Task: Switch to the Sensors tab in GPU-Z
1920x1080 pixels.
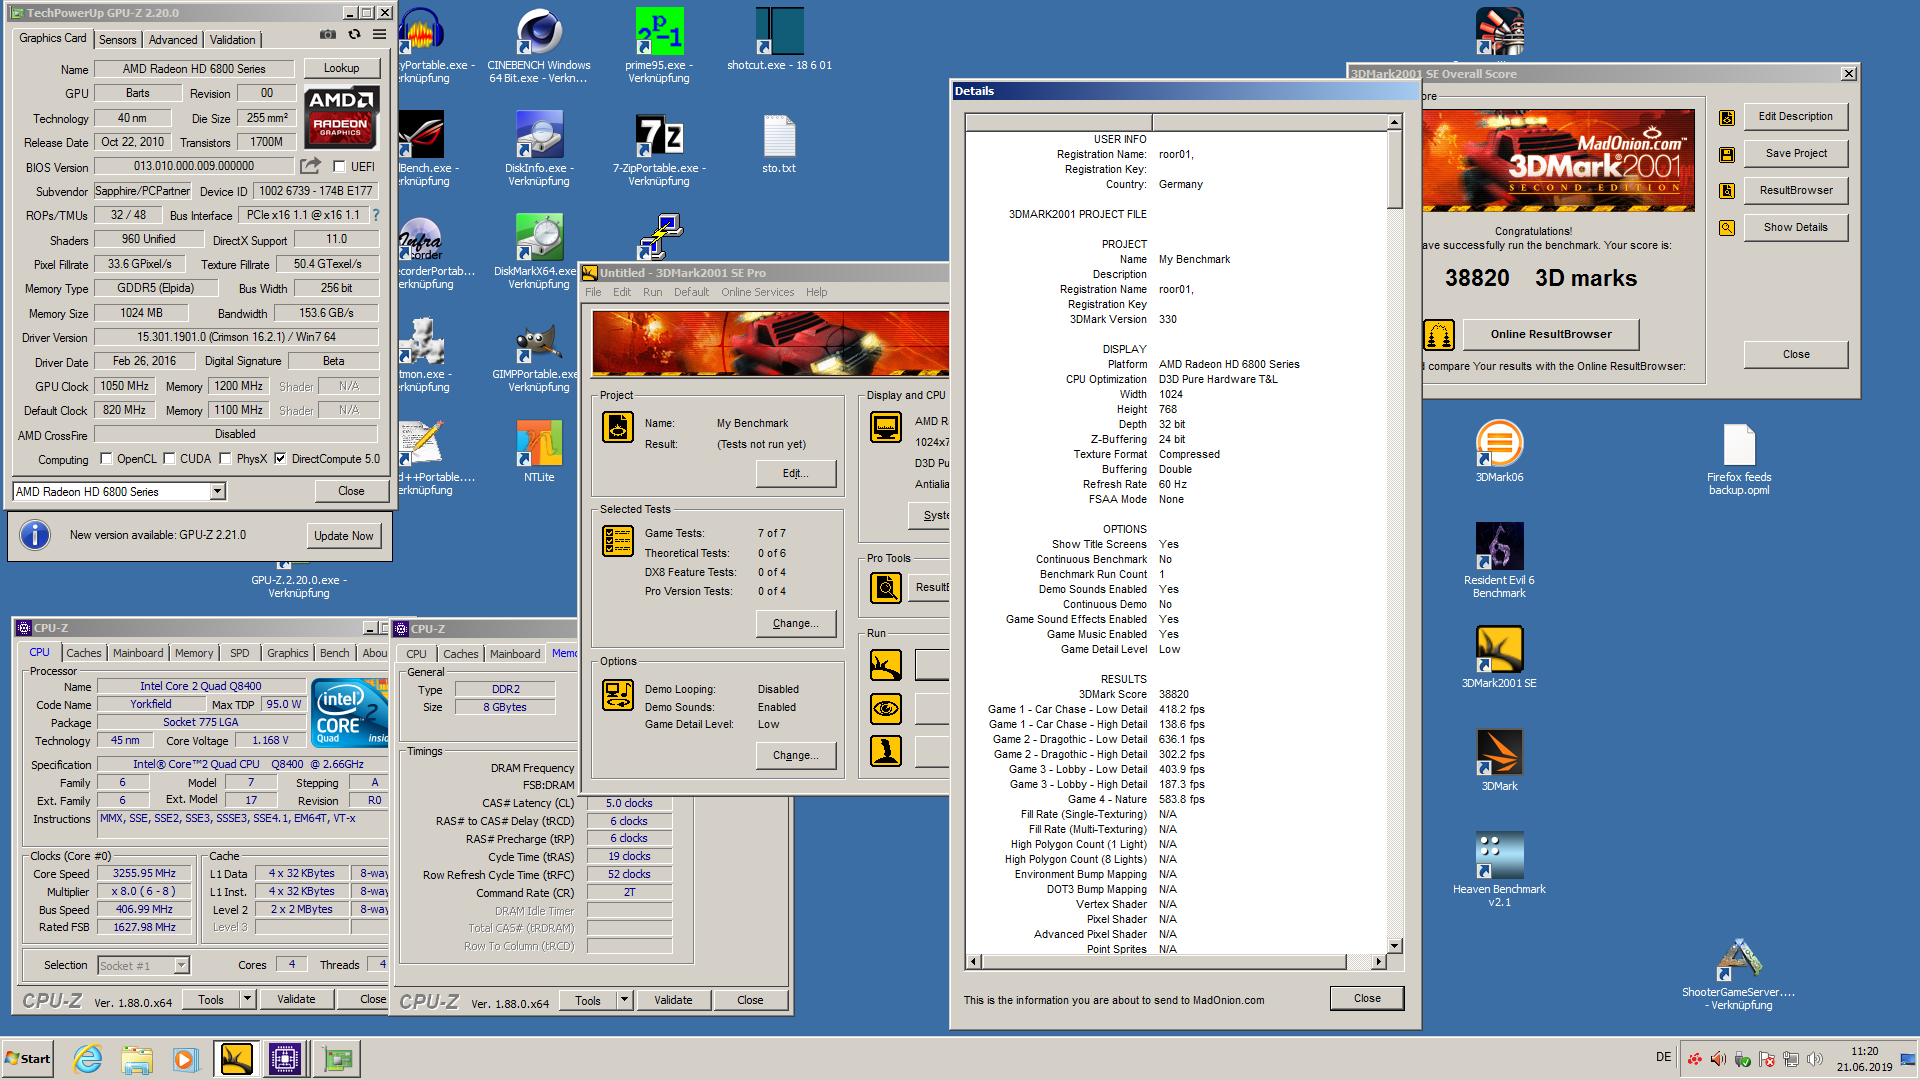Action: click(x=117, y=40)
